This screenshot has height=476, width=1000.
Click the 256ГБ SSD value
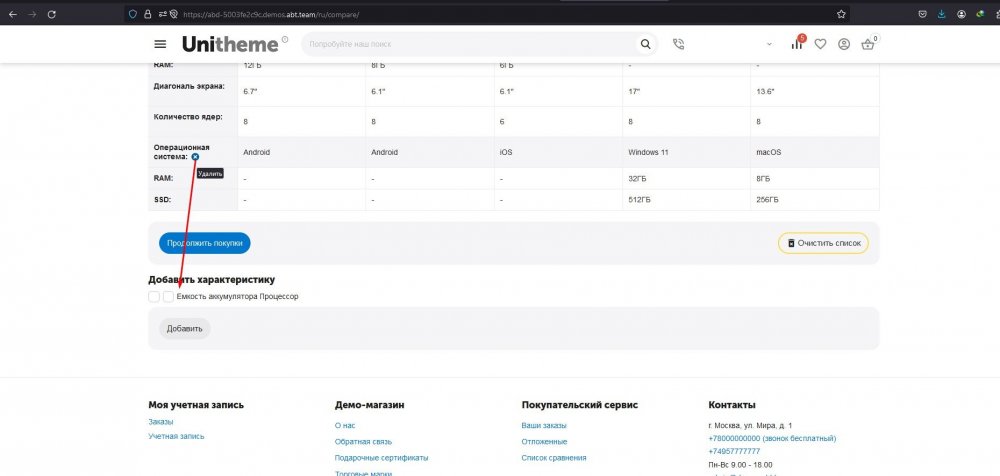(768, 200)
